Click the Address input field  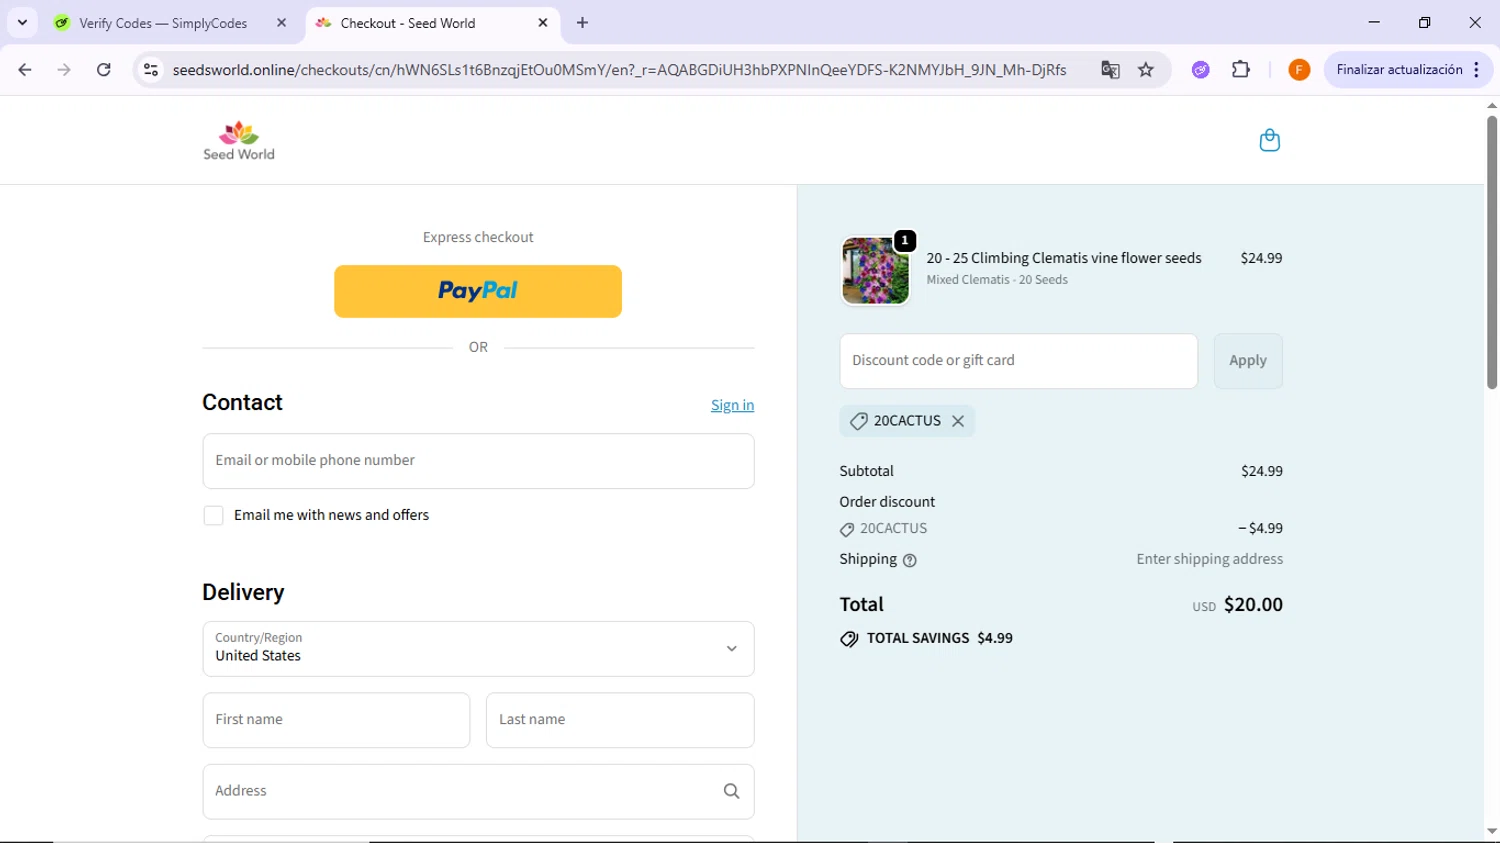[478, 791]
